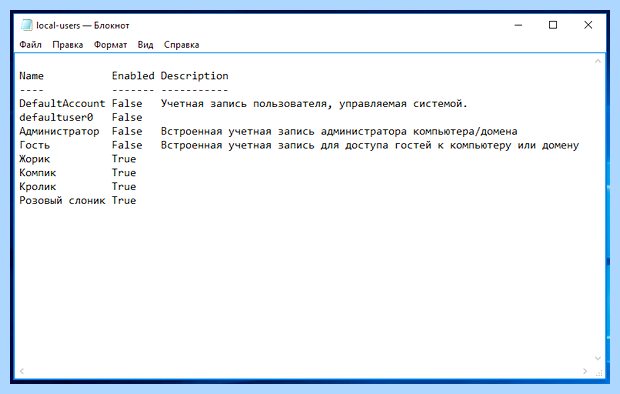Click 'True' in the Кролик row
Screen dimensions: 620x394
(124, 186)
